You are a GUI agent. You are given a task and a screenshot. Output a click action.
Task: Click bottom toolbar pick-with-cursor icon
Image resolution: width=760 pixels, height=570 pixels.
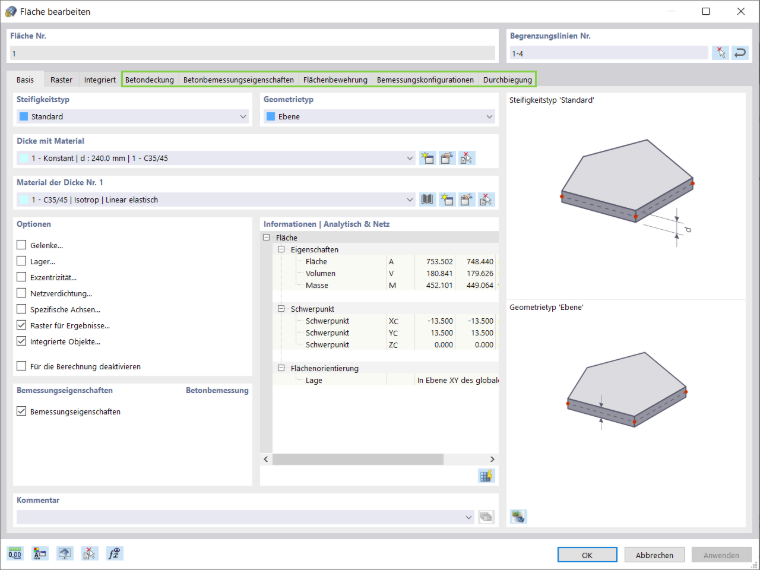[89, 553]
